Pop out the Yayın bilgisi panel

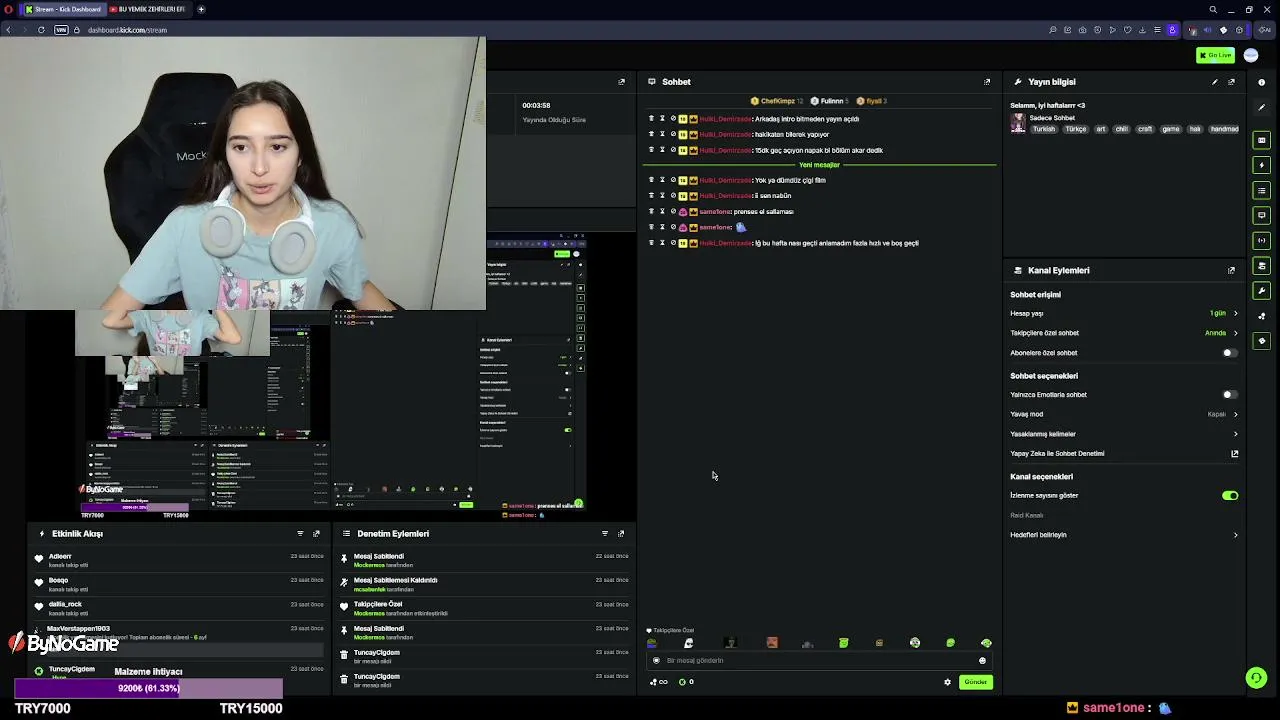click(x=1231, y=82)
